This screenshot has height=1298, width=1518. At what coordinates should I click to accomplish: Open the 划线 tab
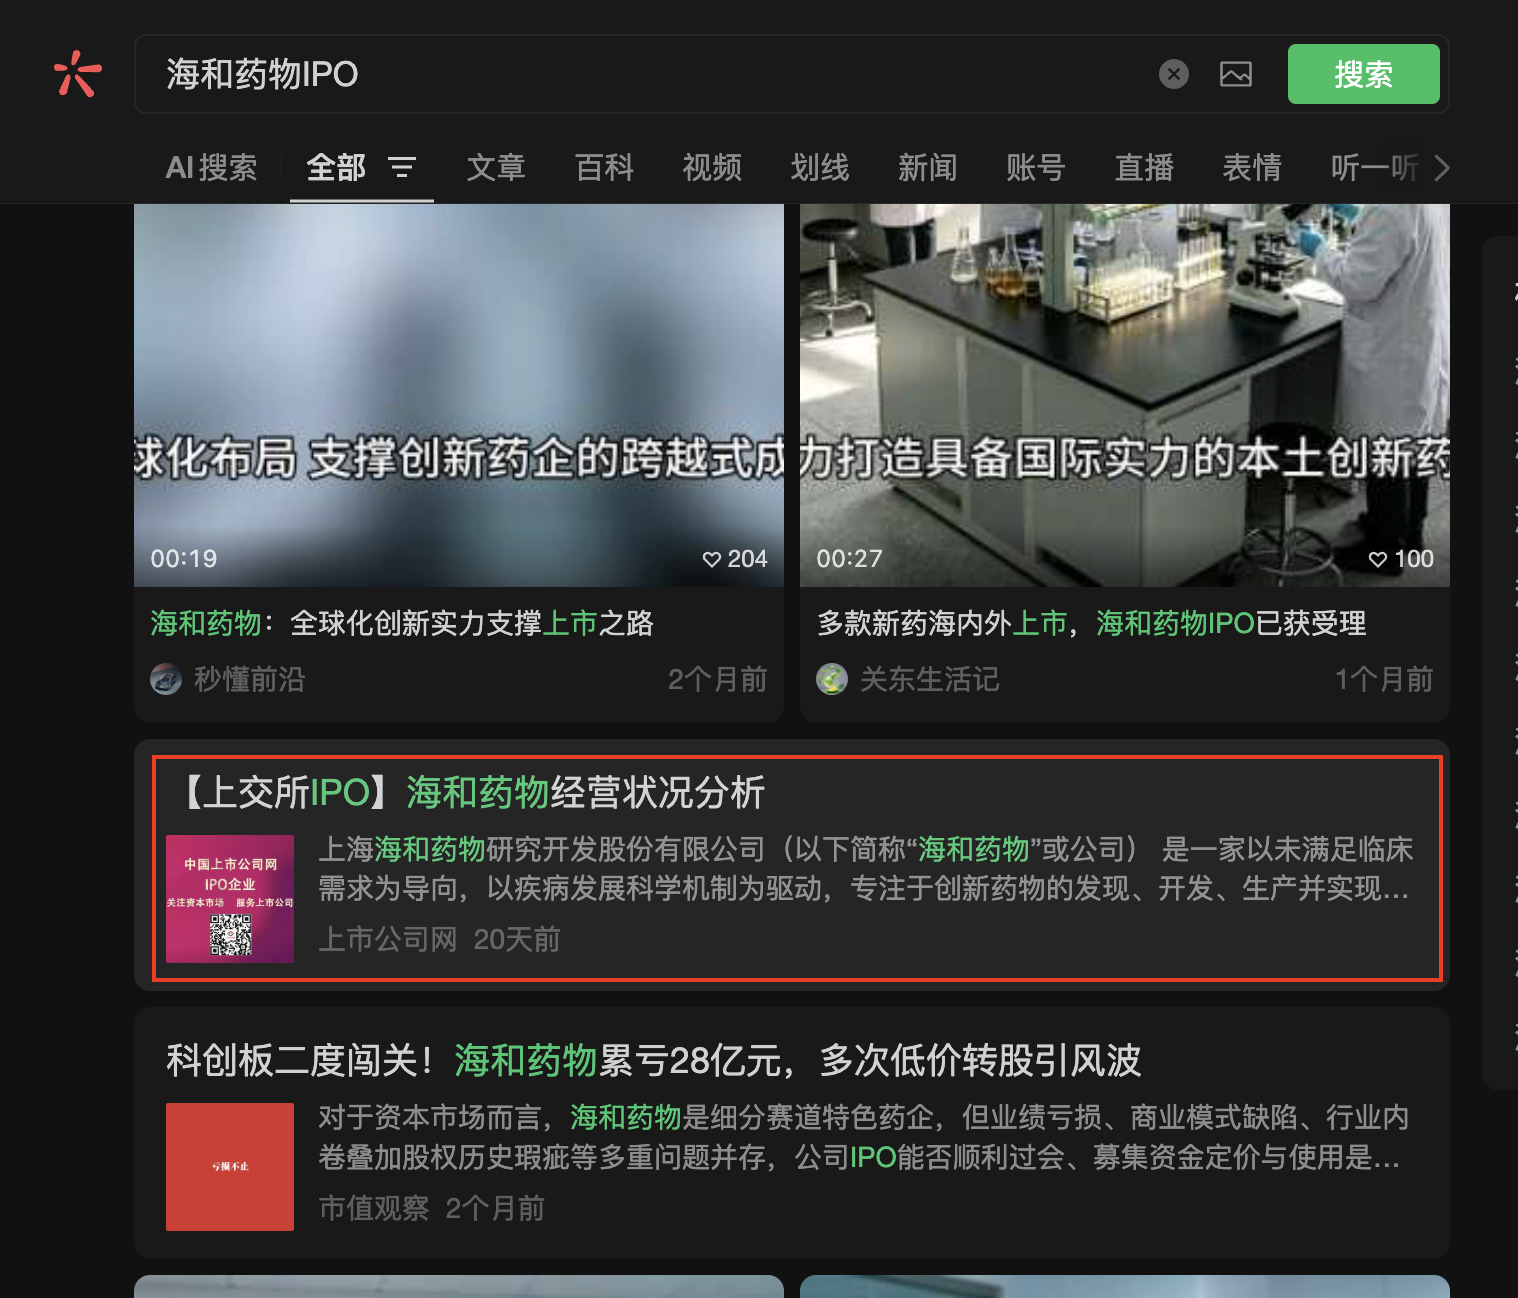820,167
